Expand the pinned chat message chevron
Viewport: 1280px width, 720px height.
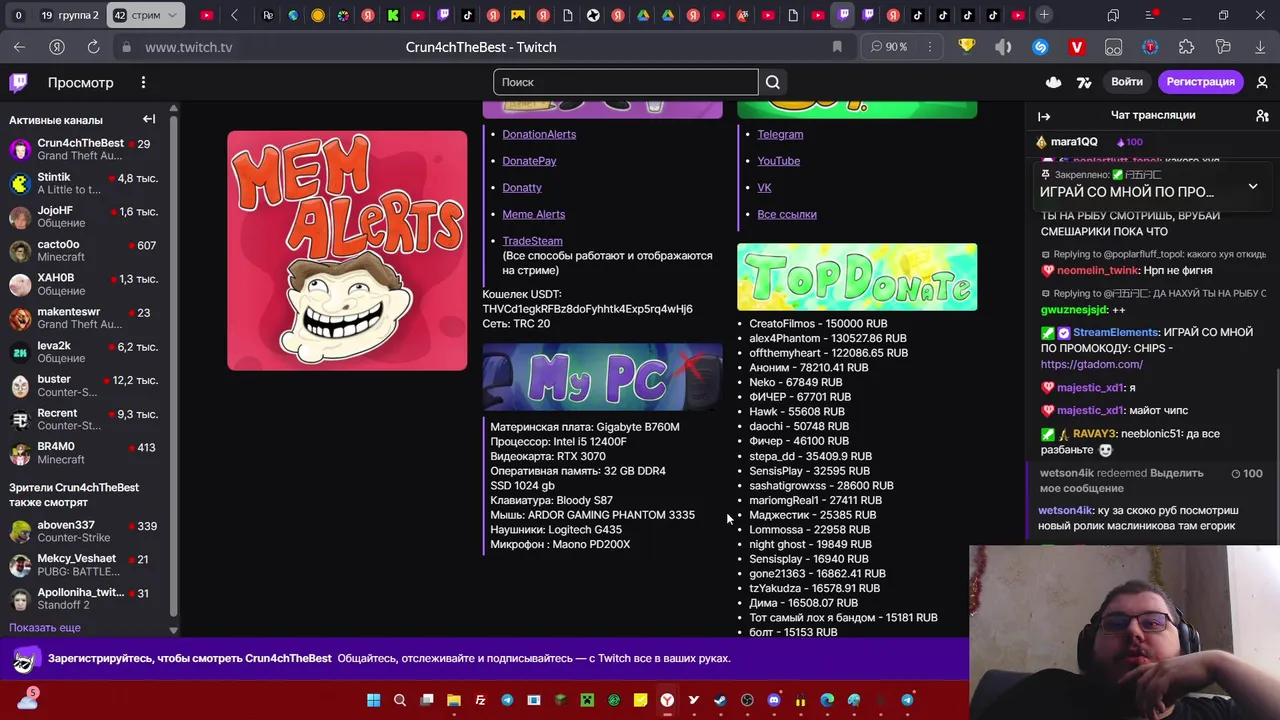(x=1252, y=186)
